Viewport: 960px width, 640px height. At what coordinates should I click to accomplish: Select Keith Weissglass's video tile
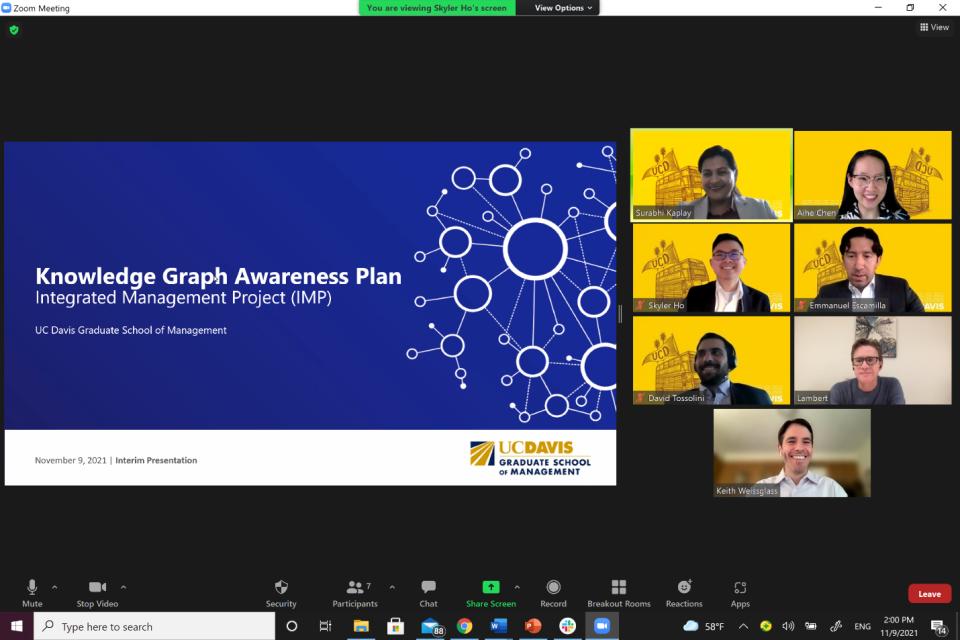pos(792,453)
